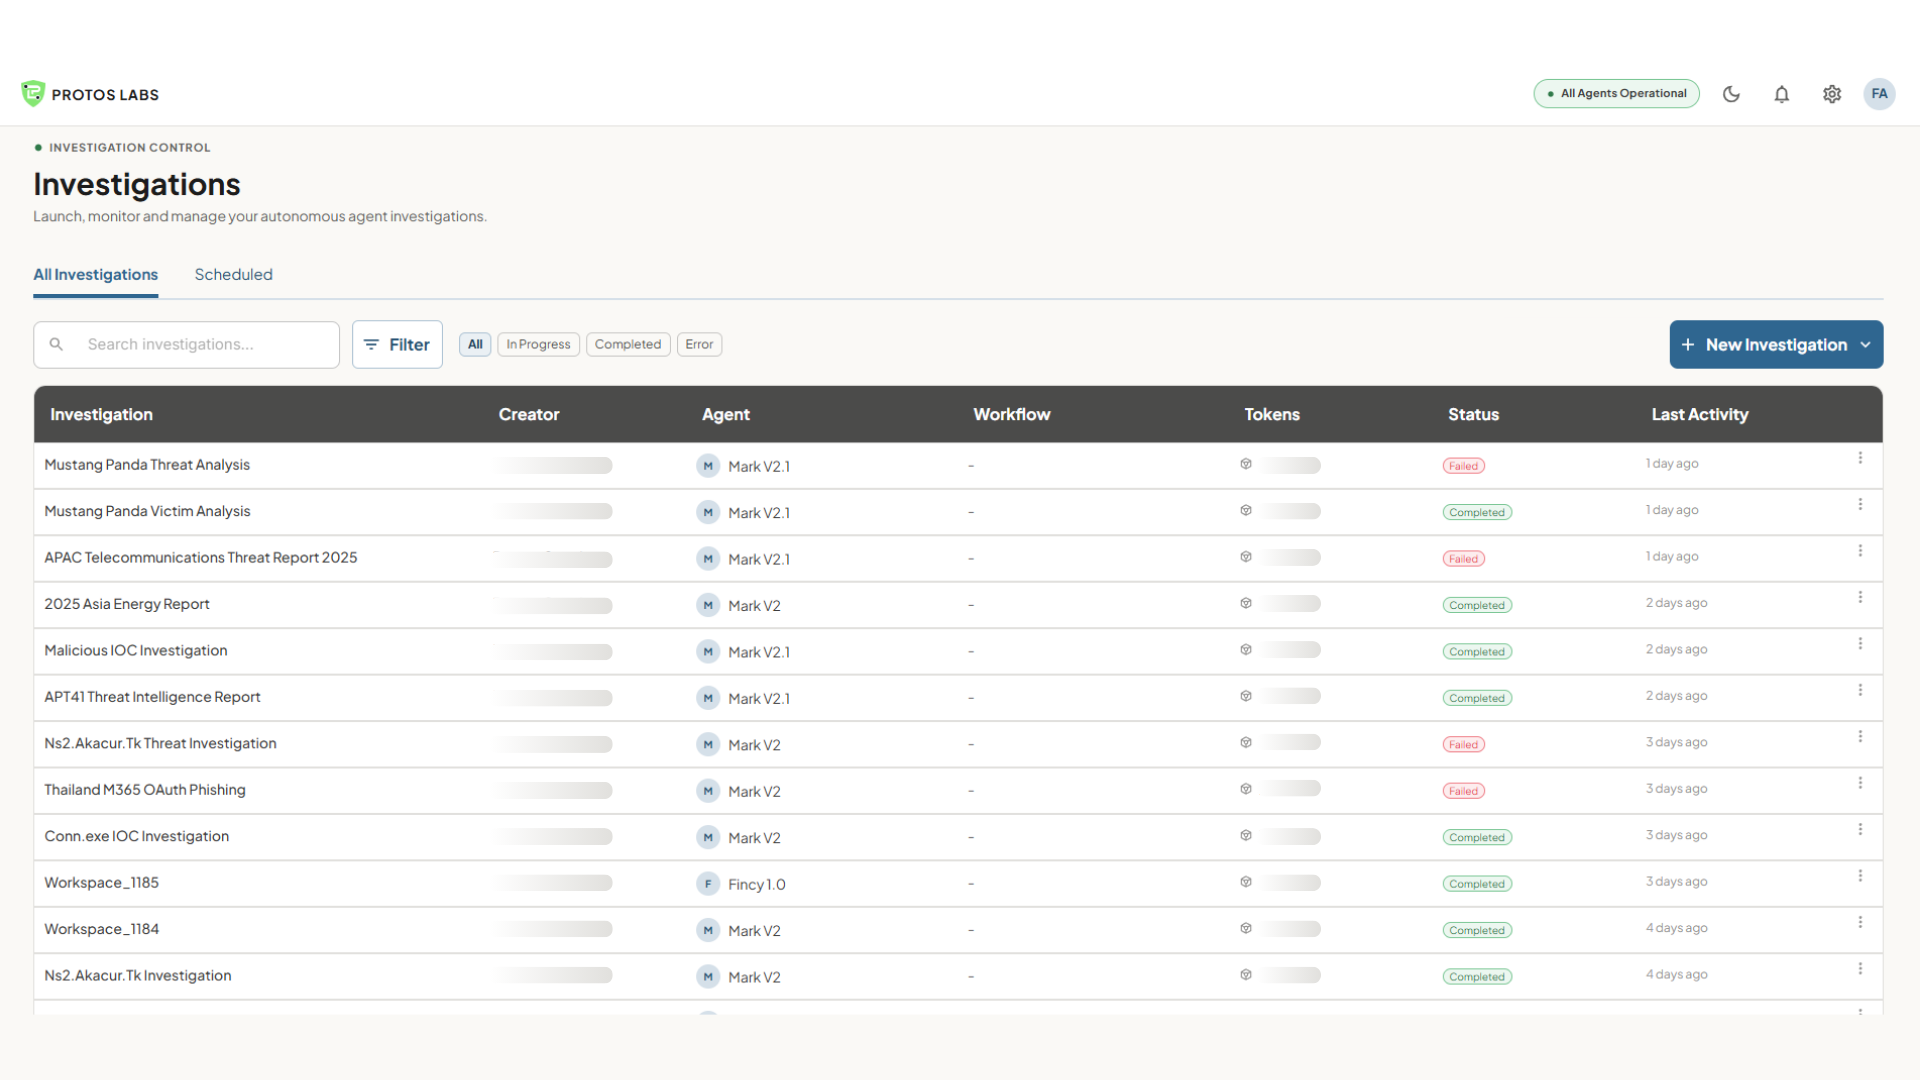Open settings gear icon
Screen dimensions: 1920x1080
[1831, 94]
